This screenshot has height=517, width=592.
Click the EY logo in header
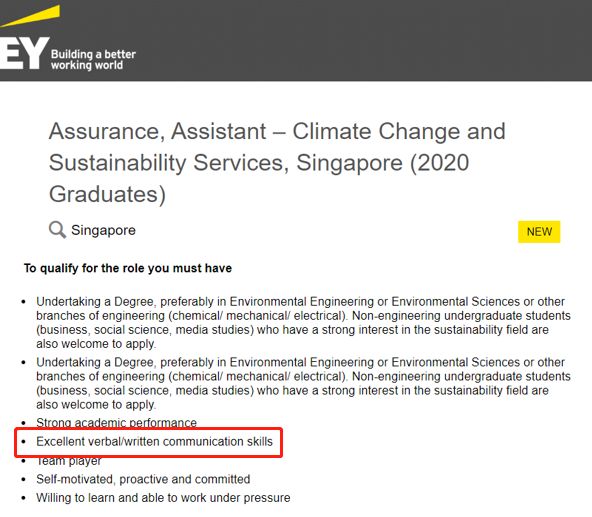(25, 53)
